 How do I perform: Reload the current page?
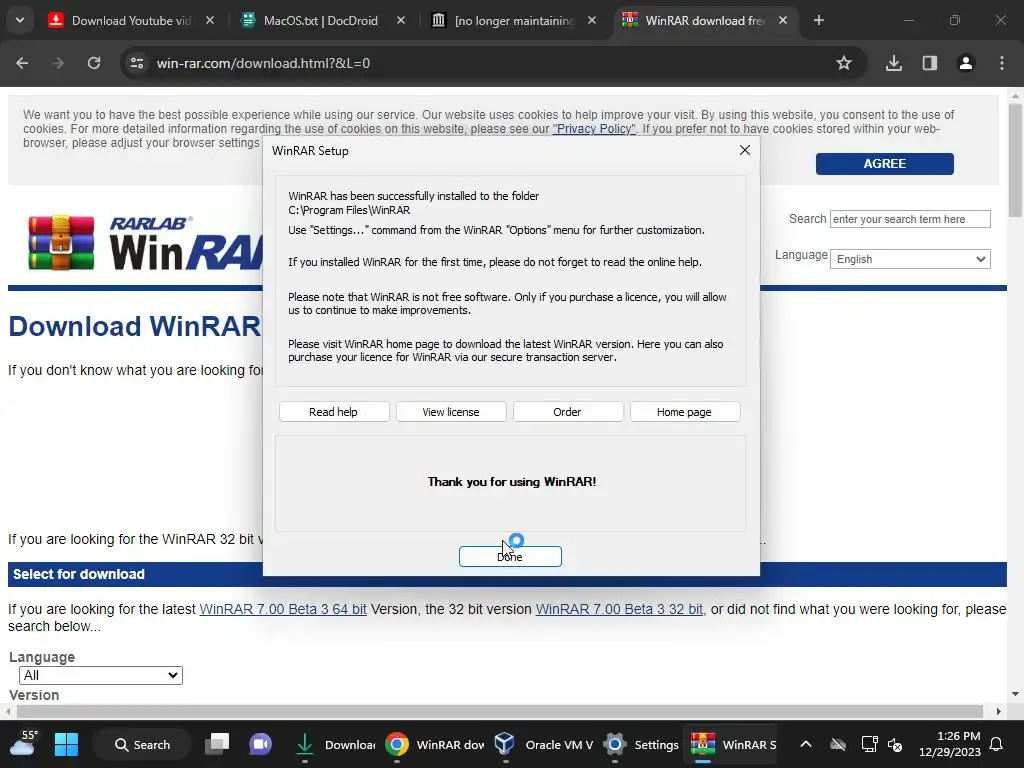click(x=94, y=63)
